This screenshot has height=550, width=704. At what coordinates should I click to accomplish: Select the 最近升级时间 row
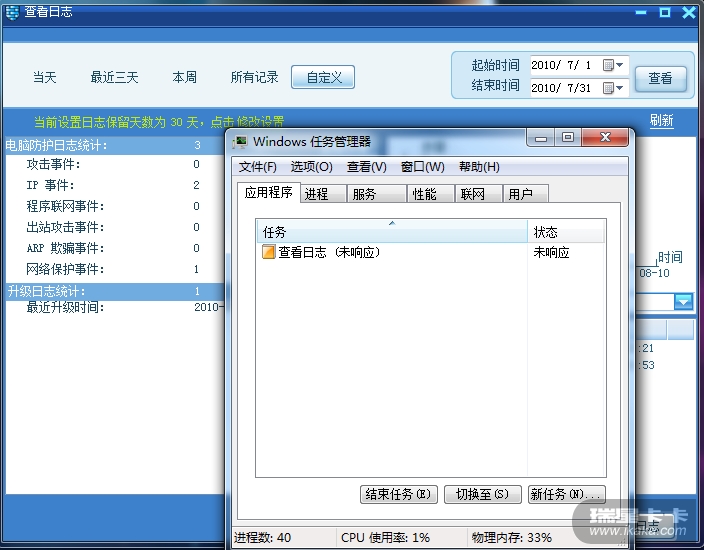[115, 308]
